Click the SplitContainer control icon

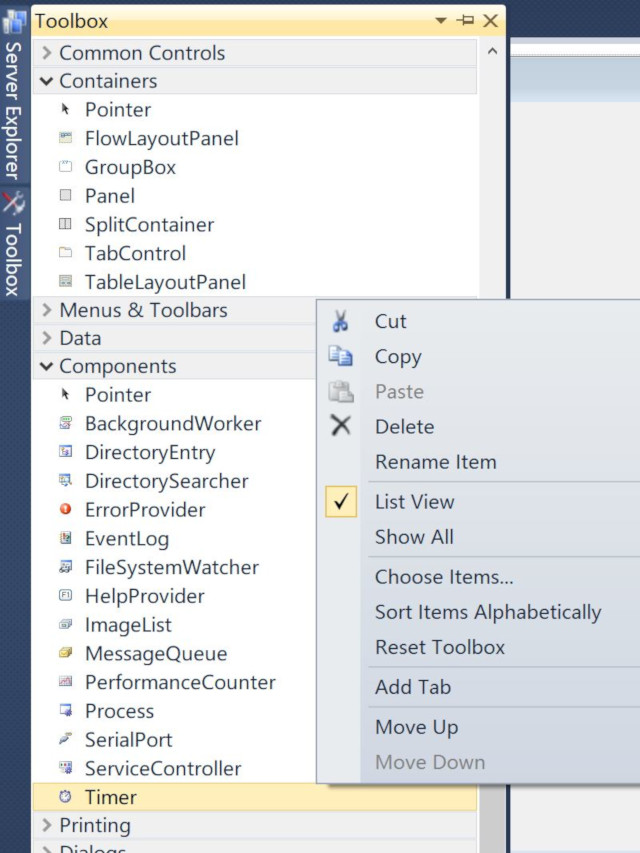[66, 225]
